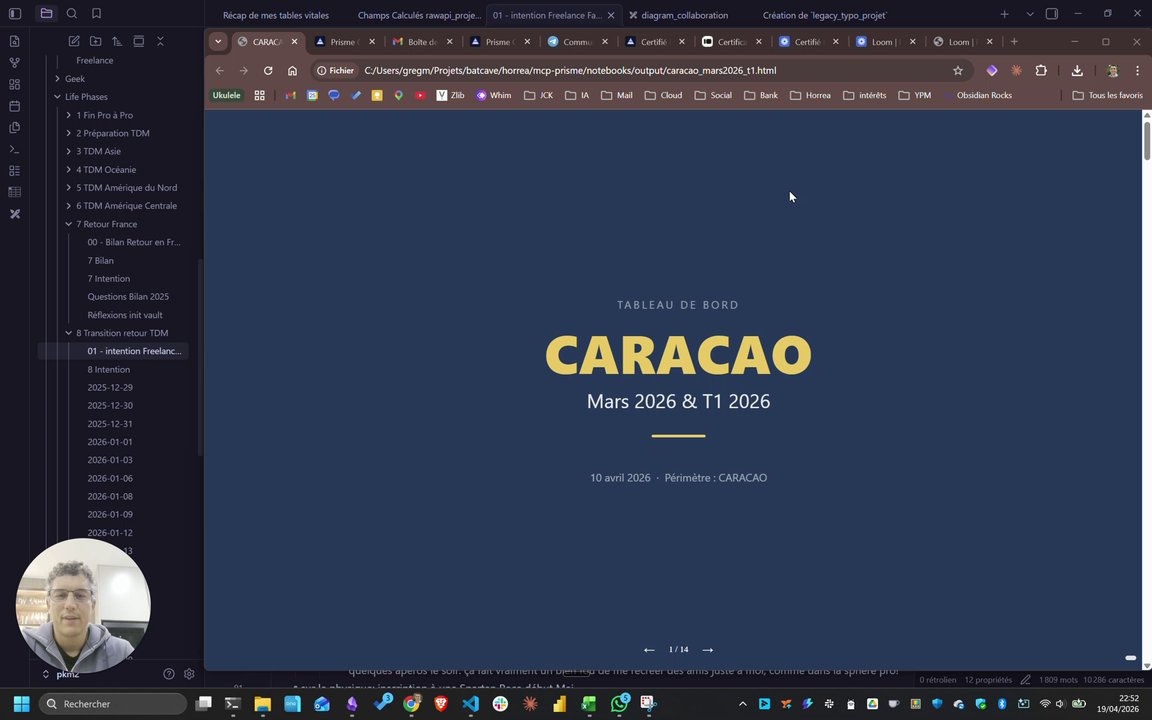
Task: Open the daily note calendar icon
Action: pos(15,106)
